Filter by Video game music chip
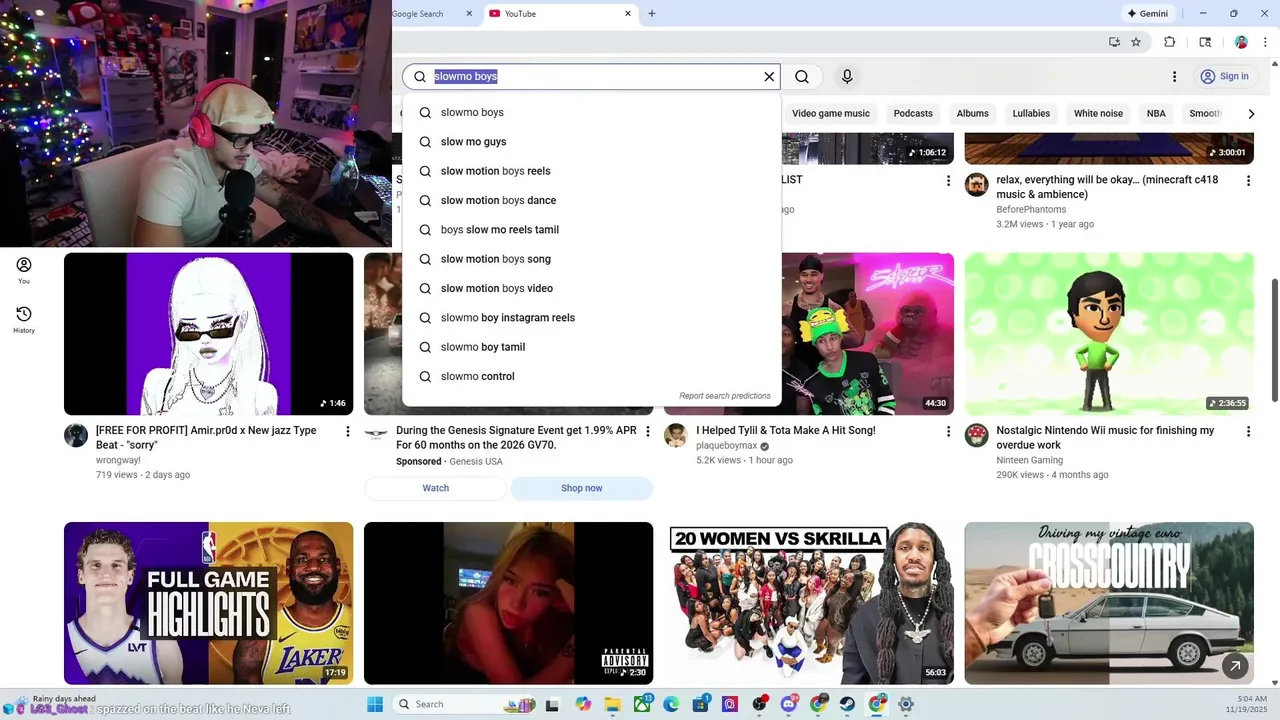 (x=831, y=114)
